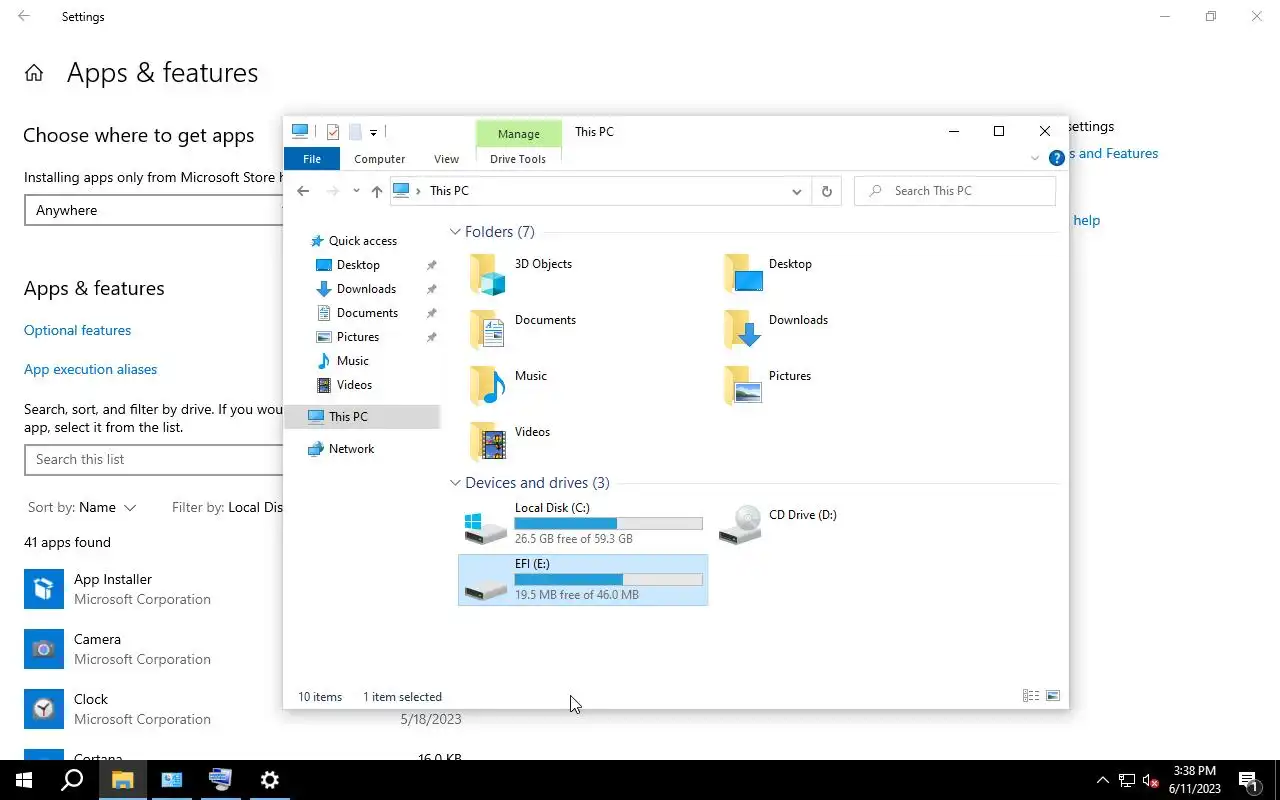Switch to large icons view layout
Viewport: 1280px width, 800px height.
1053,696
